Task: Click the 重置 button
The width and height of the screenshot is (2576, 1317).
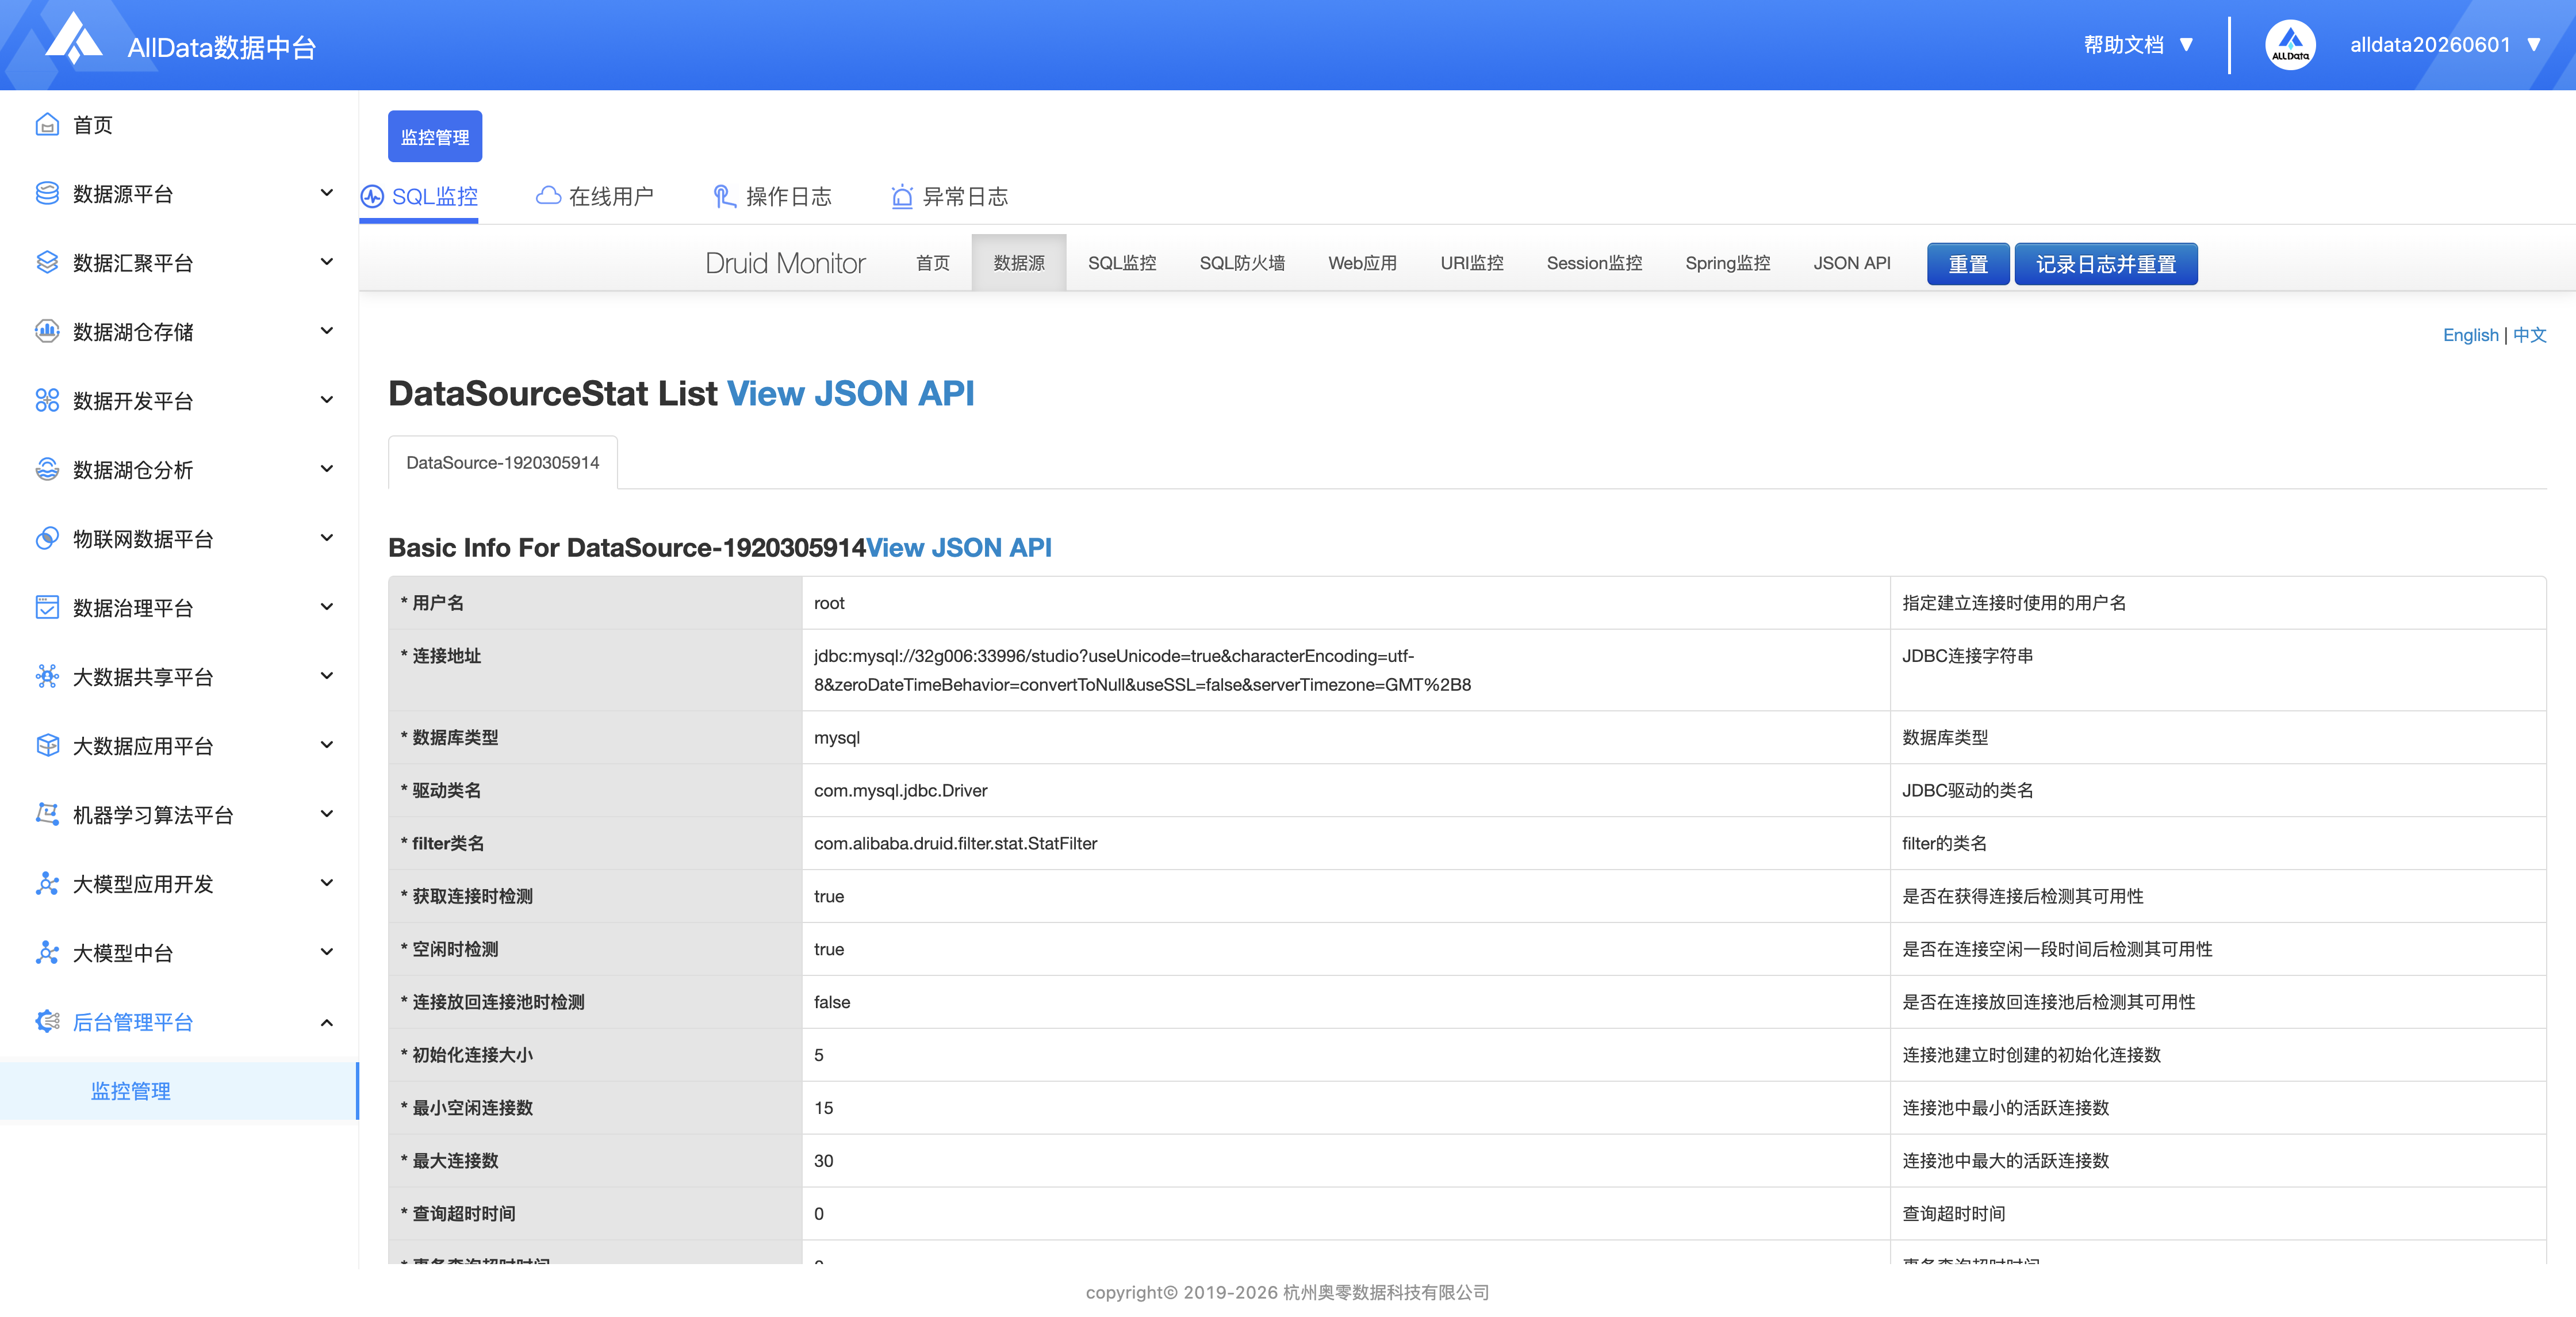Action: click(1967, 264)
